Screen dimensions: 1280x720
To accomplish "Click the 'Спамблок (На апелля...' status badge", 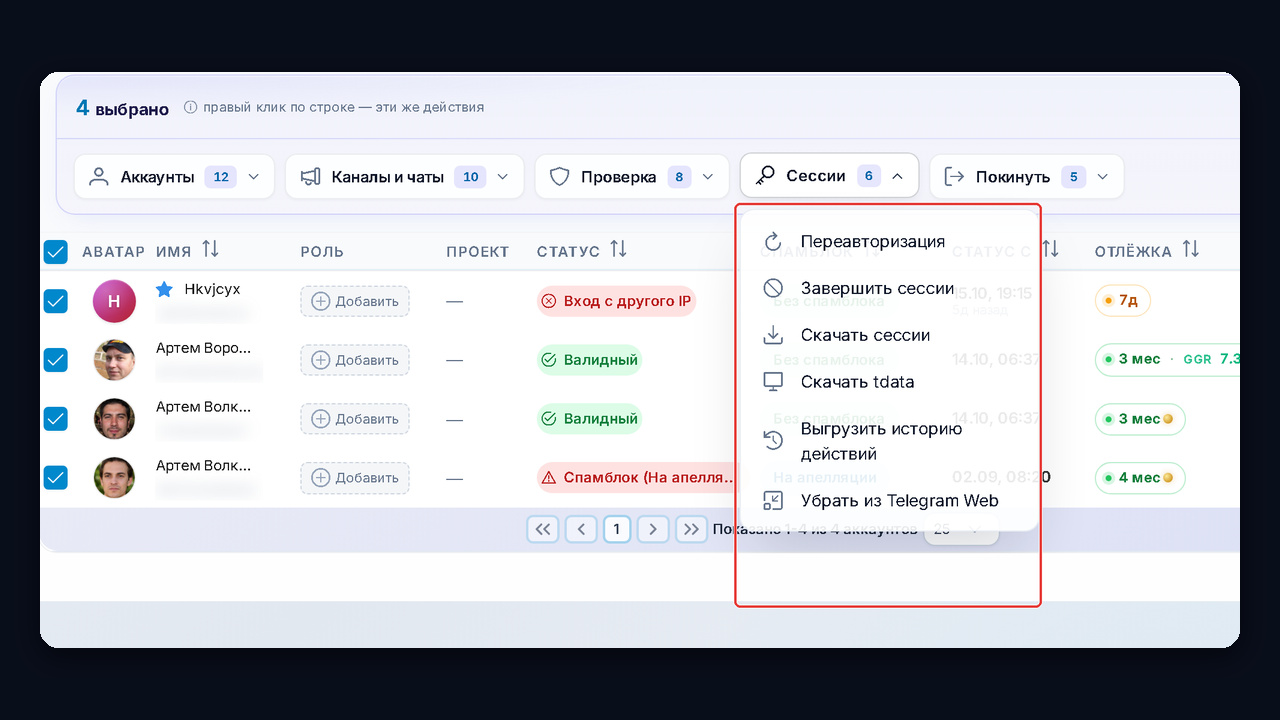I will pos(638,478).
